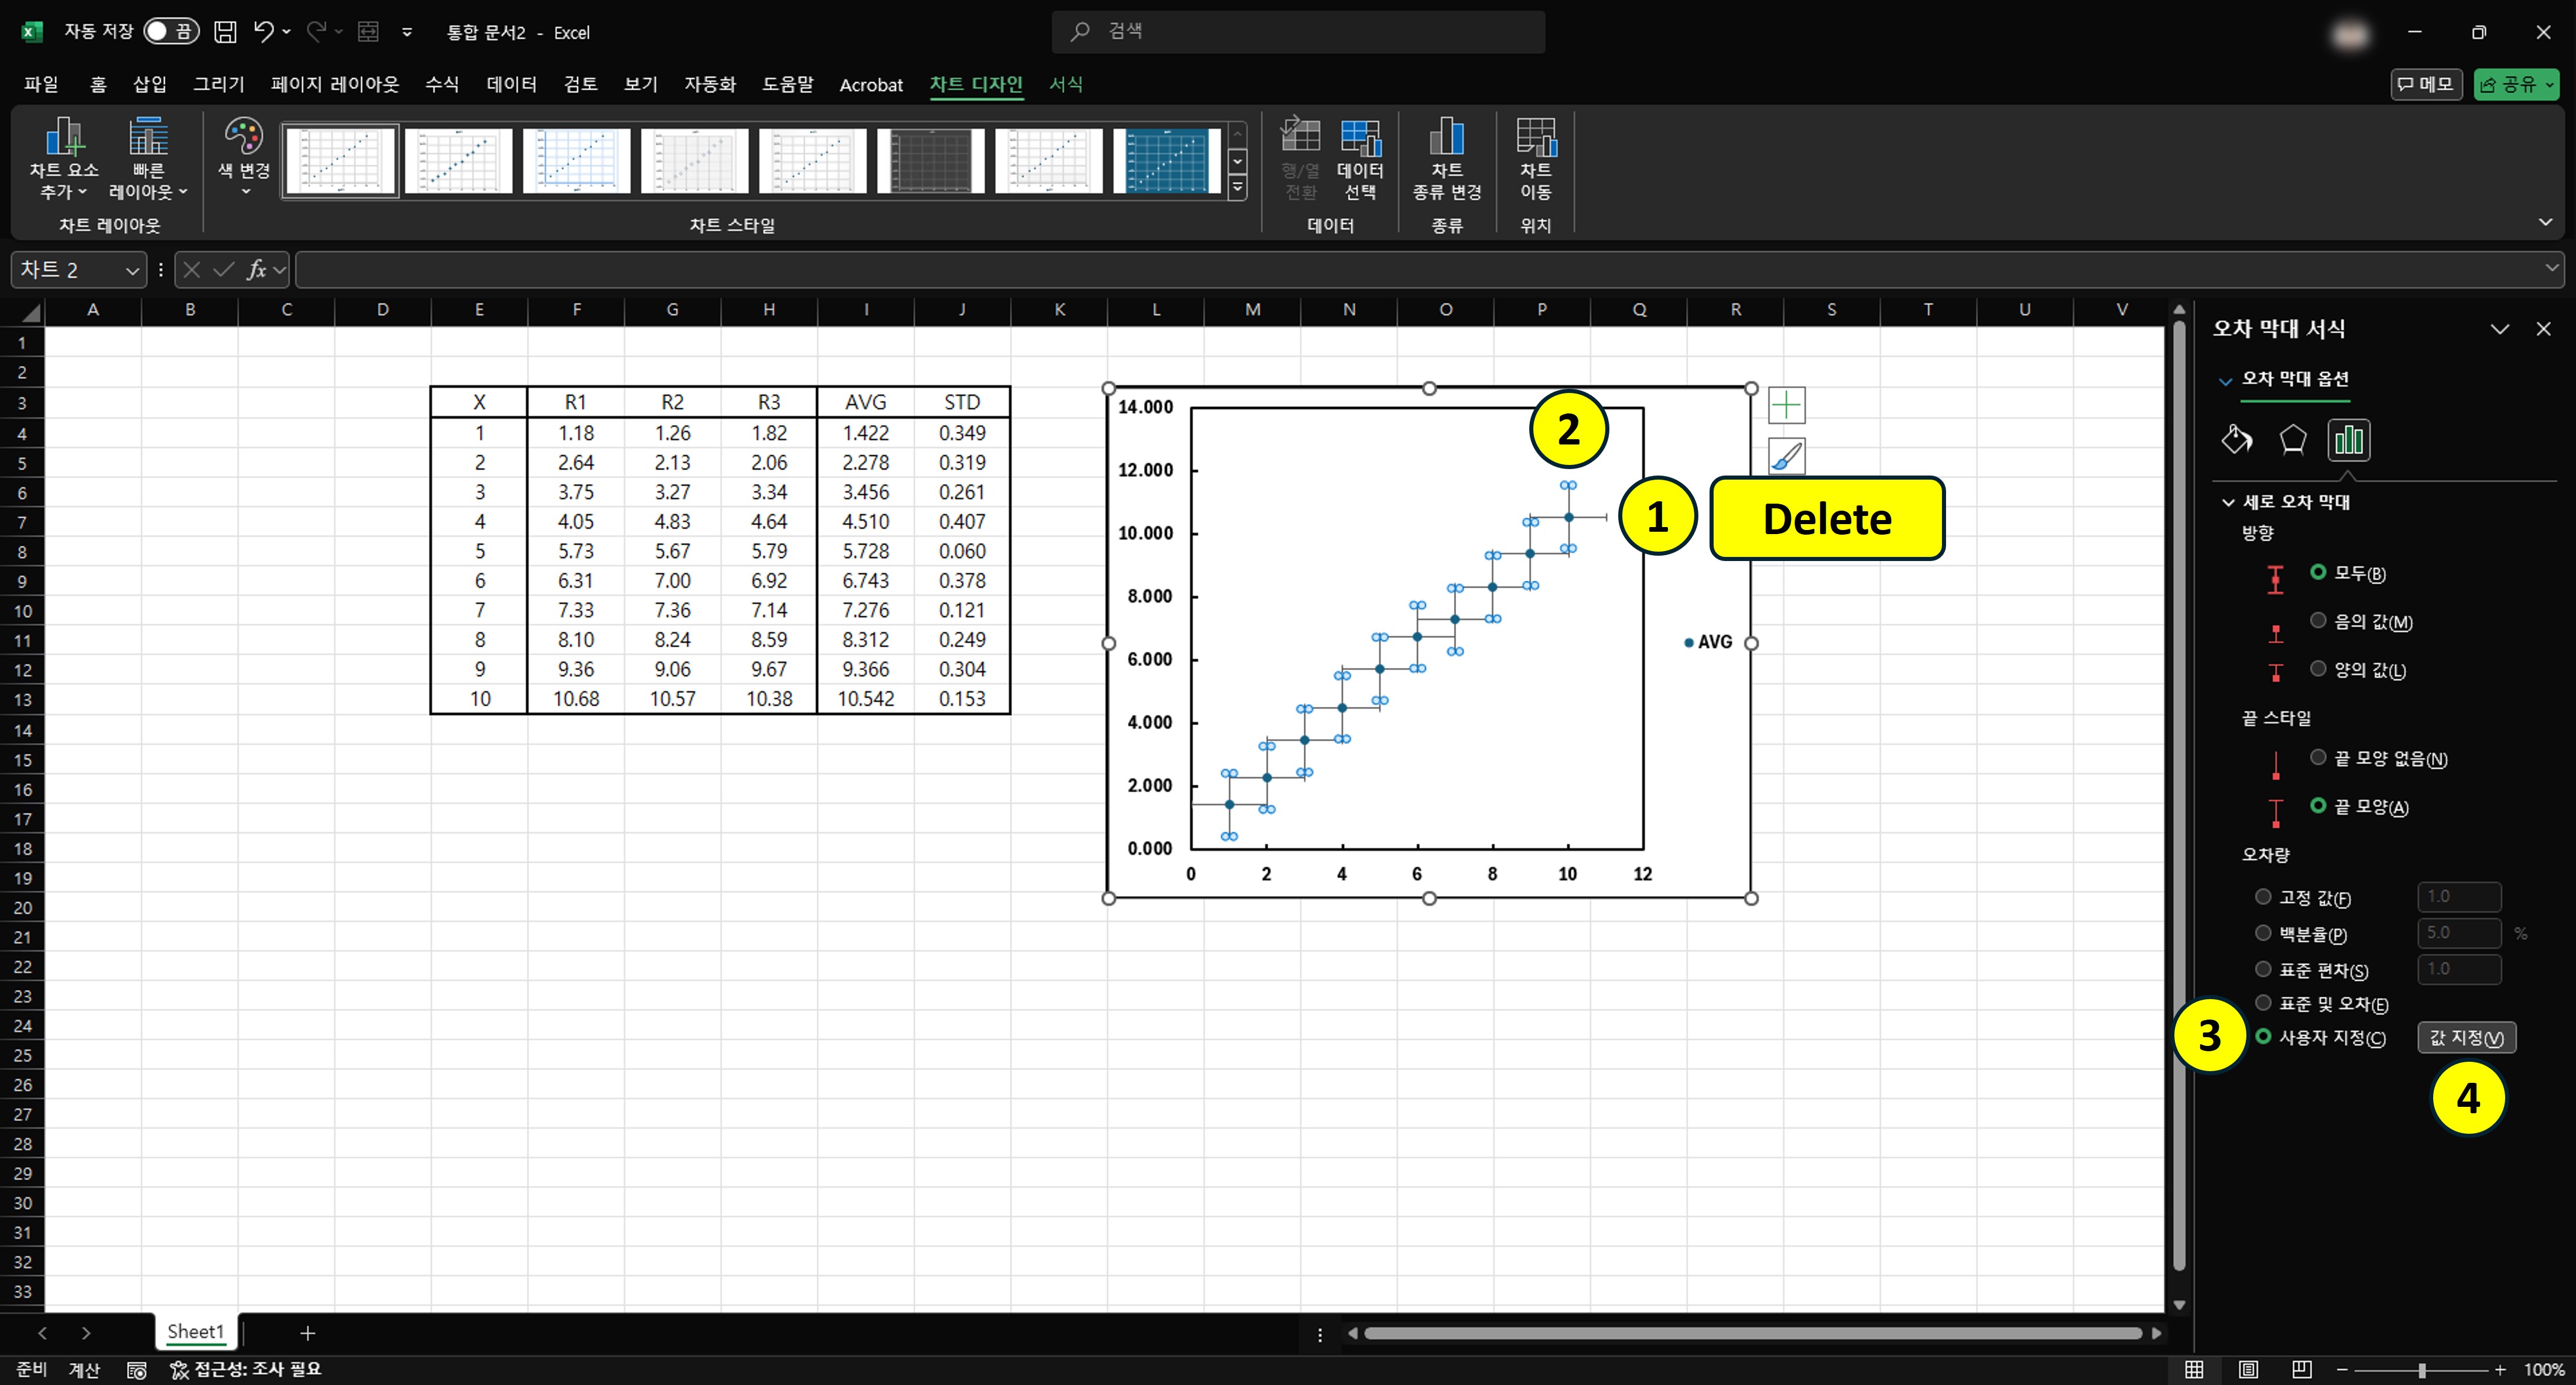Screen dimensions: 2576x1385
Task: Expand the chart styles gallery more arrow
Action: [1237, 187]
